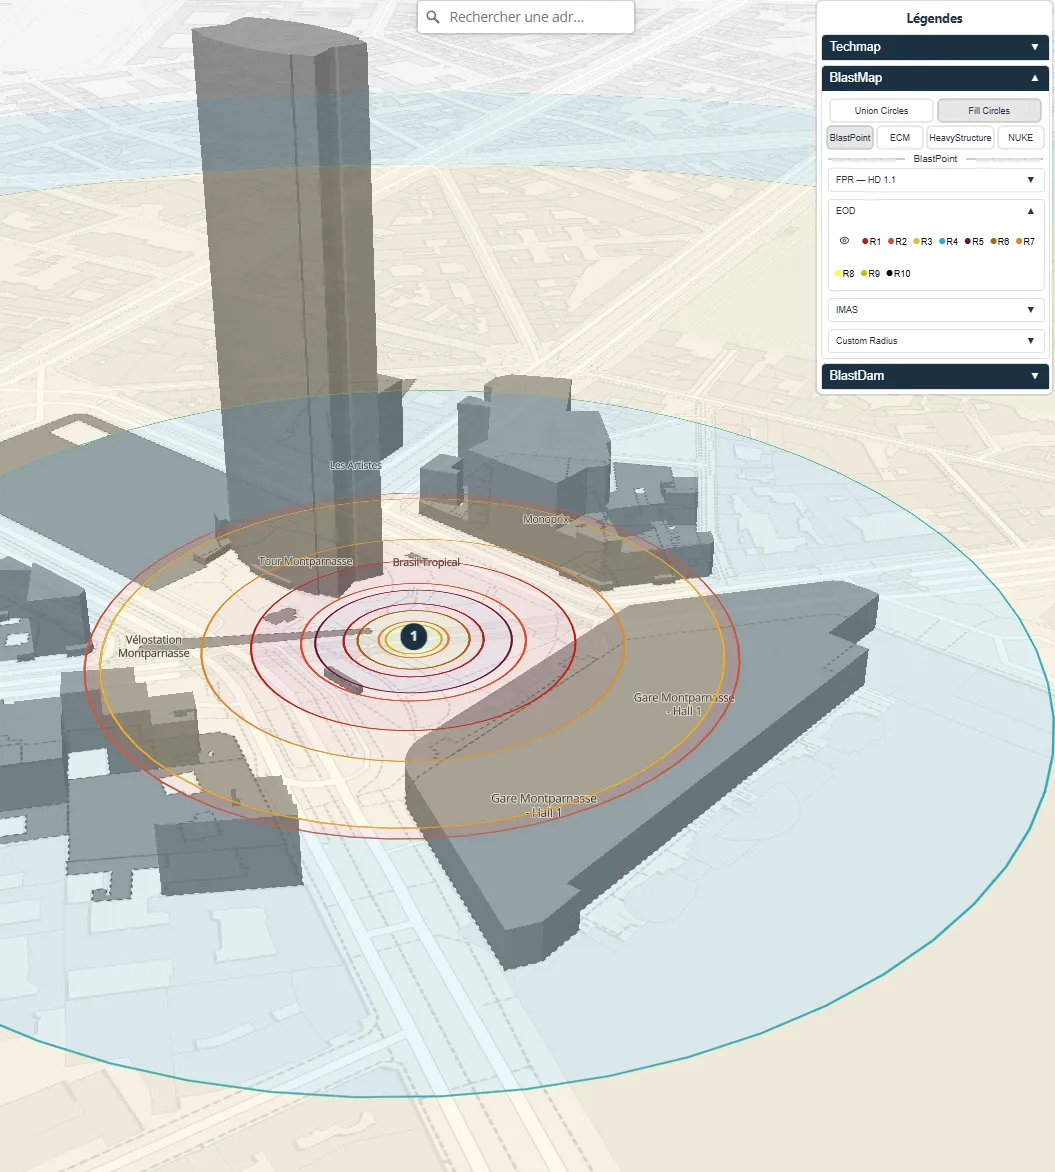Image resolution: width=1055 pixels, height=1172 pixels.
Task: Toggle EOD rings visibility eye icon
Action: pyautogui.click(x=844, y=241)
